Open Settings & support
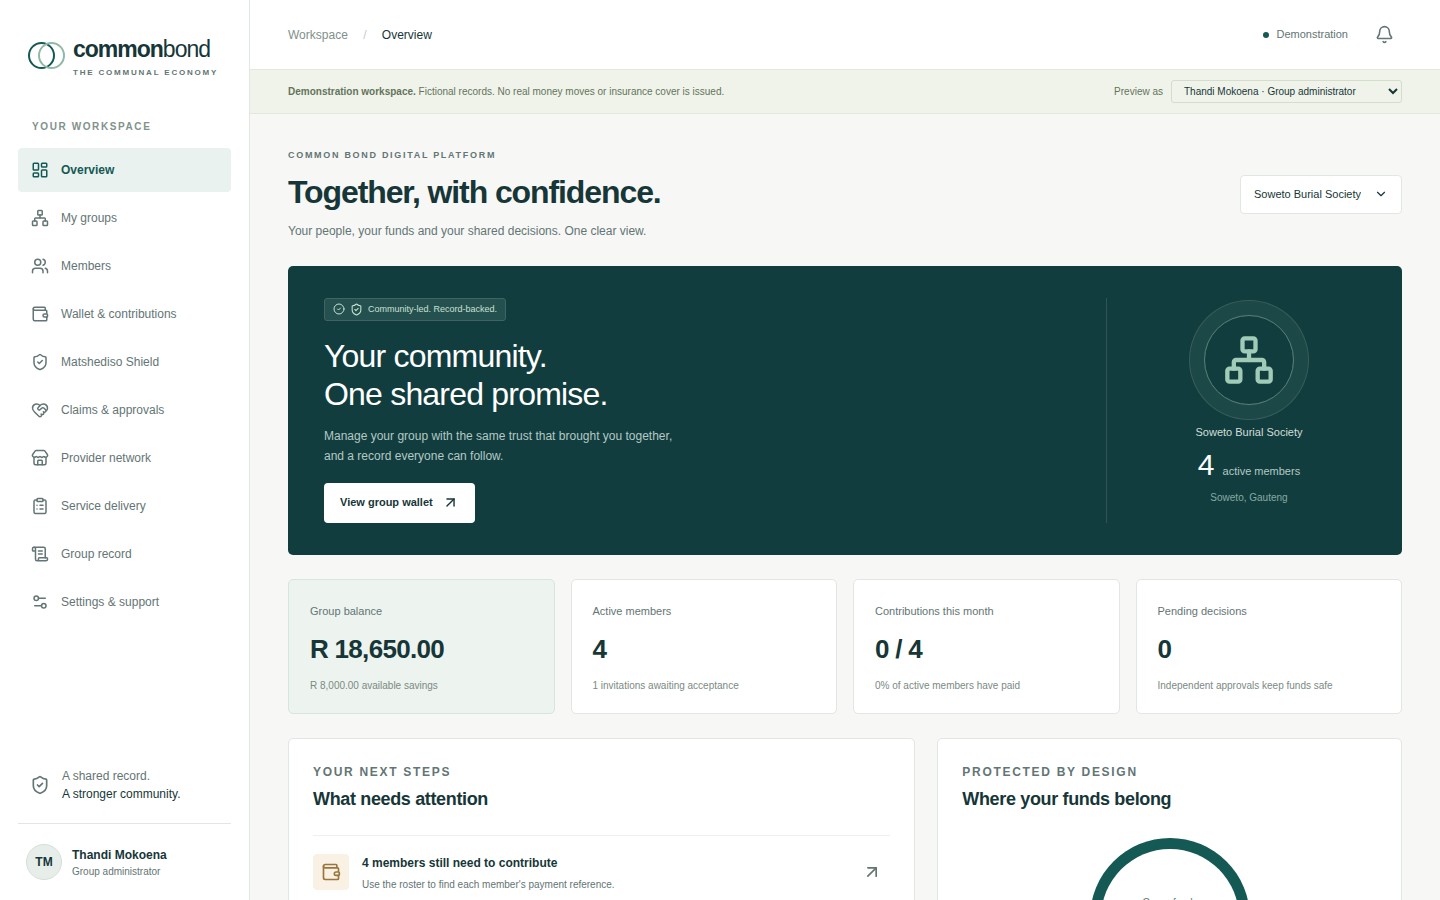The height and width of the screenshot is (900, 1440). (x=124, y=602)
